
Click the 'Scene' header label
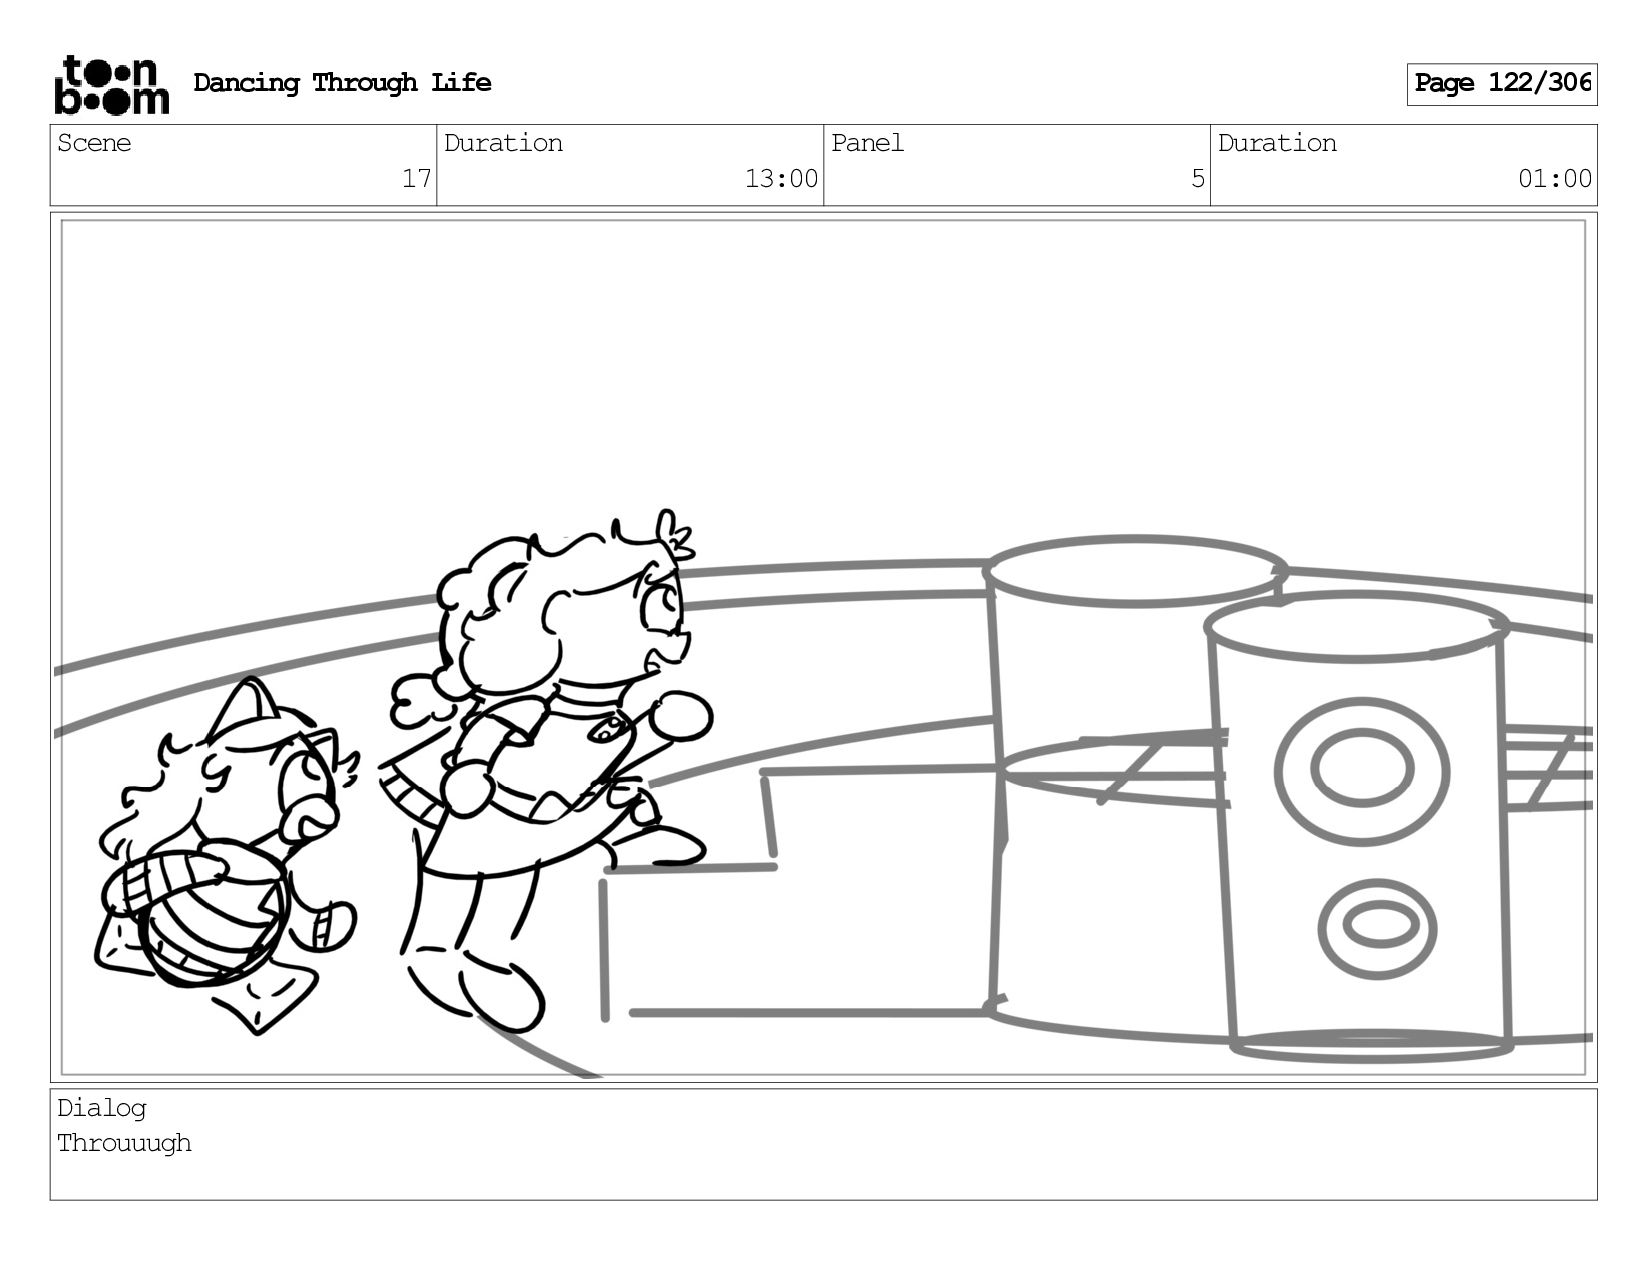pyautogui.click(x=94, y=143)
